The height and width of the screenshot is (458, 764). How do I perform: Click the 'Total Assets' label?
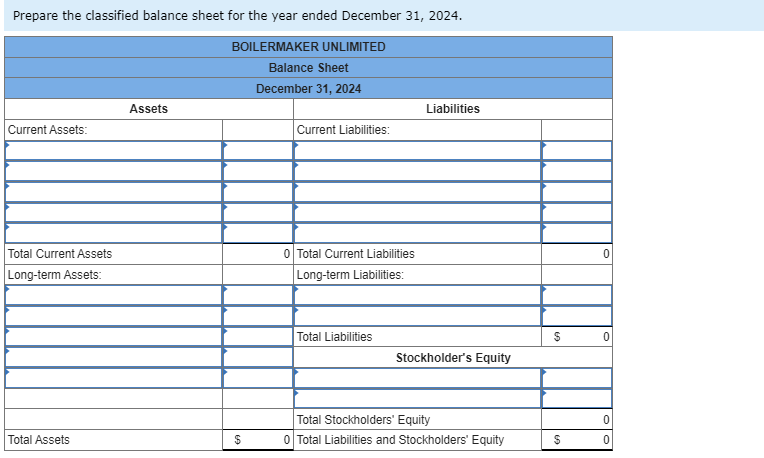(38, 439)
